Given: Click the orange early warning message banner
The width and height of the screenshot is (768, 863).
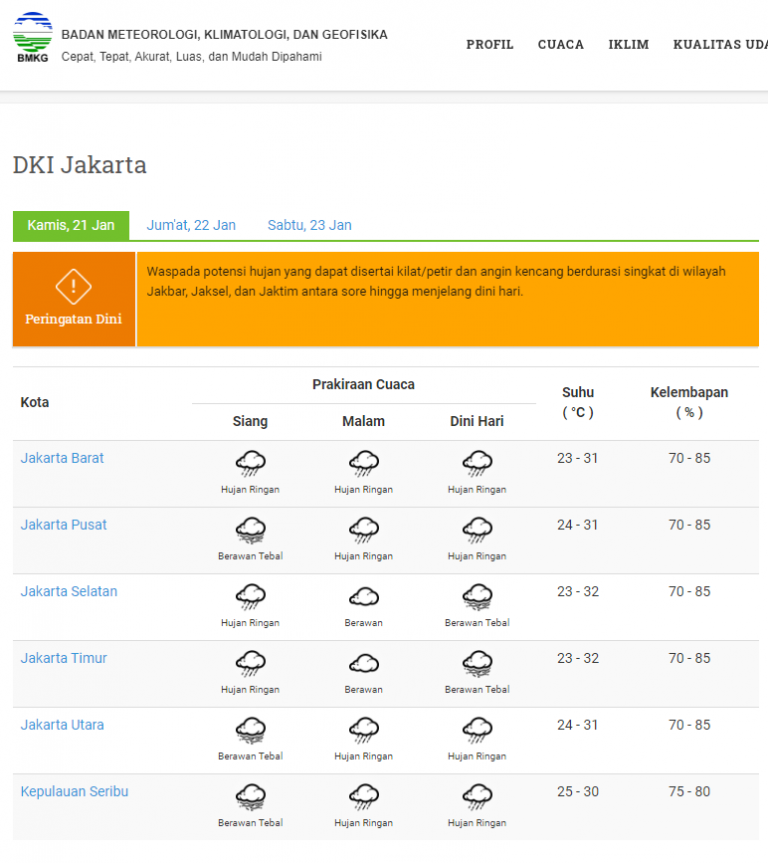Looking at the screenshot, I should pyautogui.click(x=446, y=299).
